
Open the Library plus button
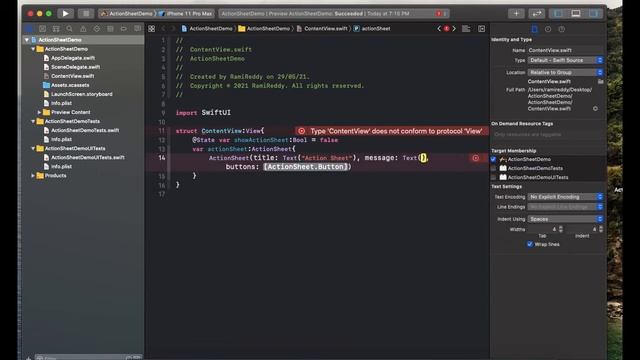pos(516,13)
